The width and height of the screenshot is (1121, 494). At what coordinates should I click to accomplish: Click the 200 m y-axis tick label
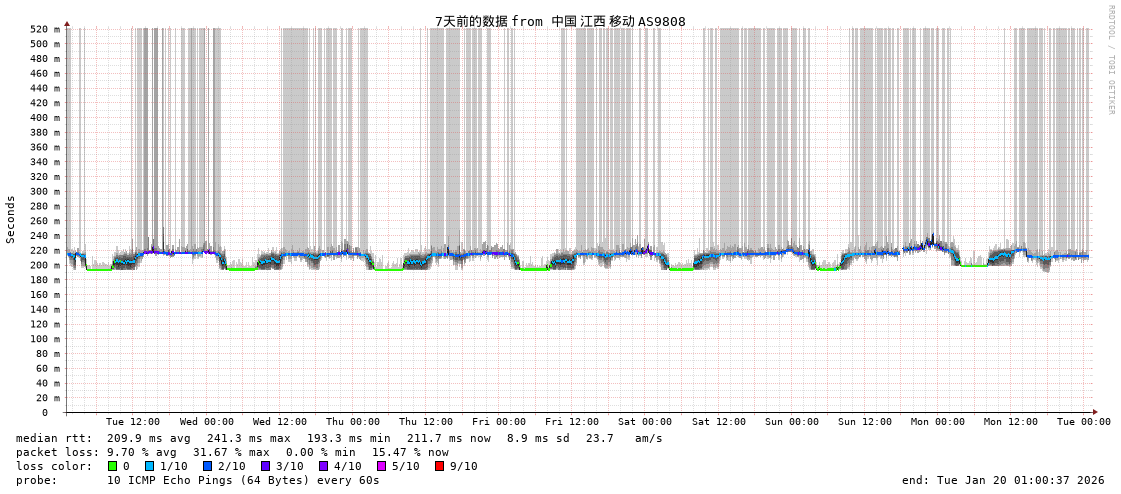pos(44,265)
